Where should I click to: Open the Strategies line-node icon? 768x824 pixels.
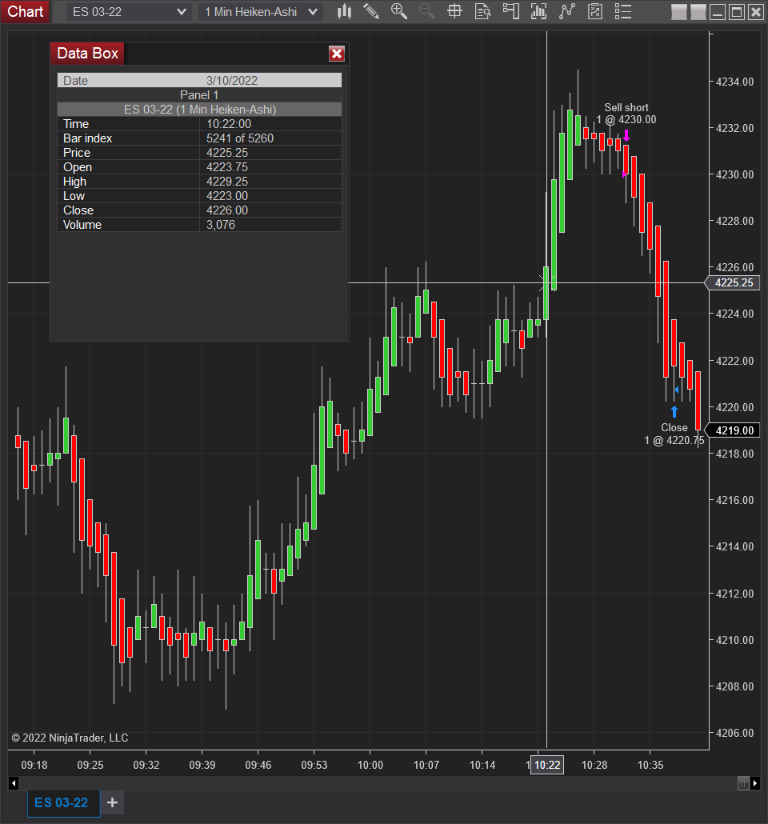click(567, 12)
